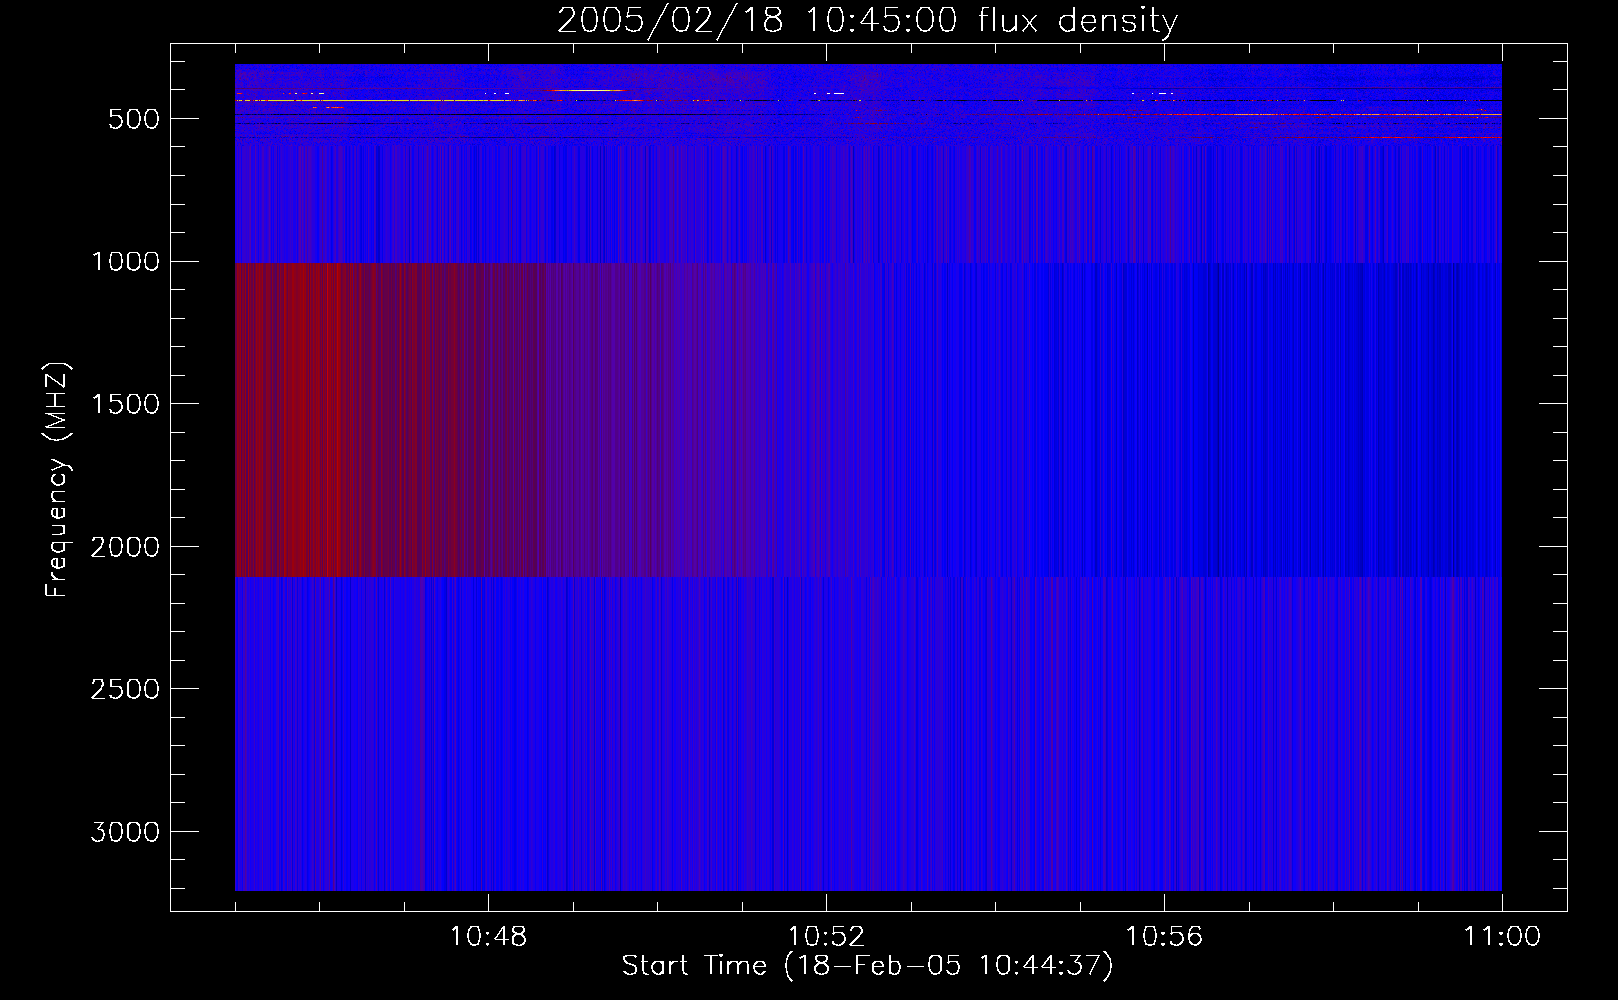Select the 500 frequency axis label
This screenshot has width=1618, height=1000.
point(134,119)
